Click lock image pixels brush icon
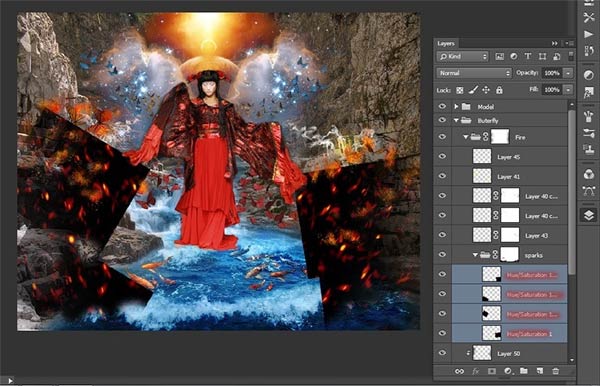Image resolution: width=600 pixels, height=386 pixels. click(x=473, y=90)
